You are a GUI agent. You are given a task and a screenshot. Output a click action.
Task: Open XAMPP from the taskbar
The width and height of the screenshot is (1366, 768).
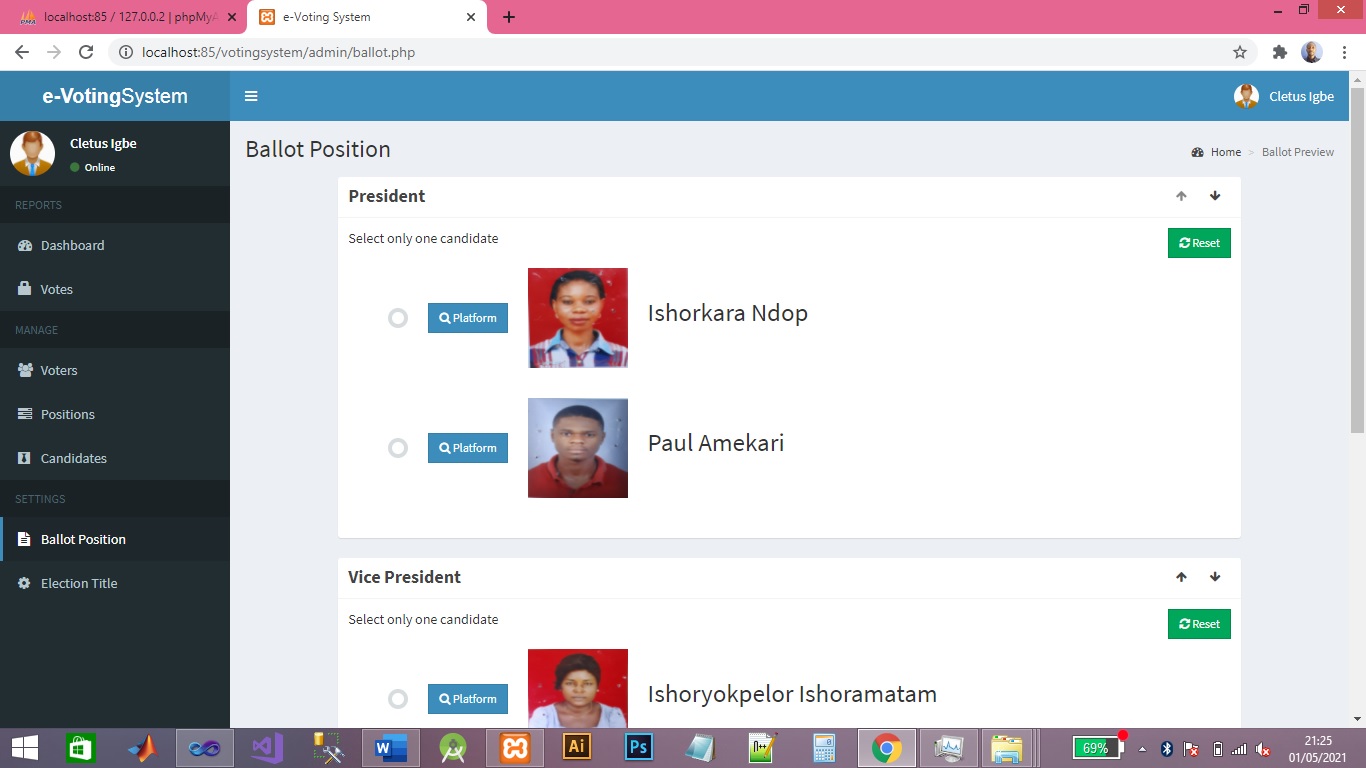pos(514,747)
